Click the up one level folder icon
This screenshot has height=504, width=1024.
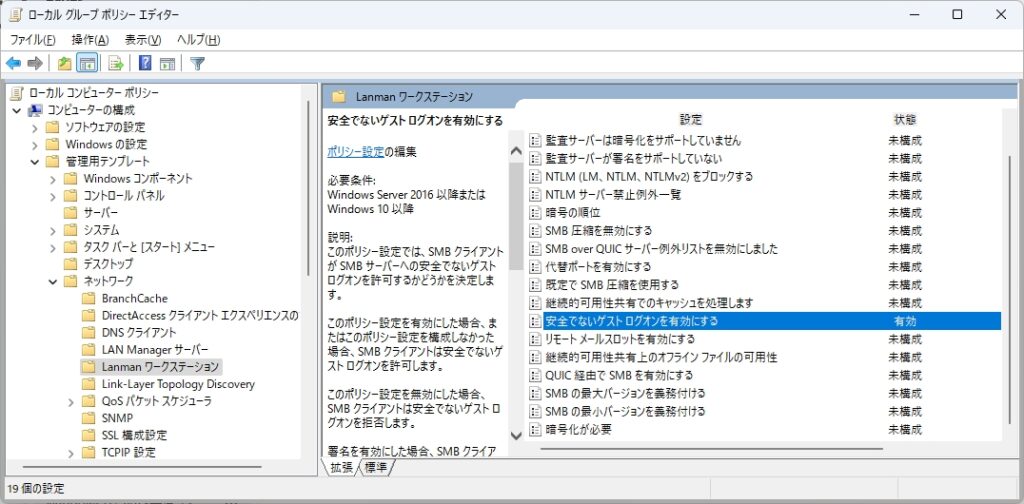tap(64, 64)
